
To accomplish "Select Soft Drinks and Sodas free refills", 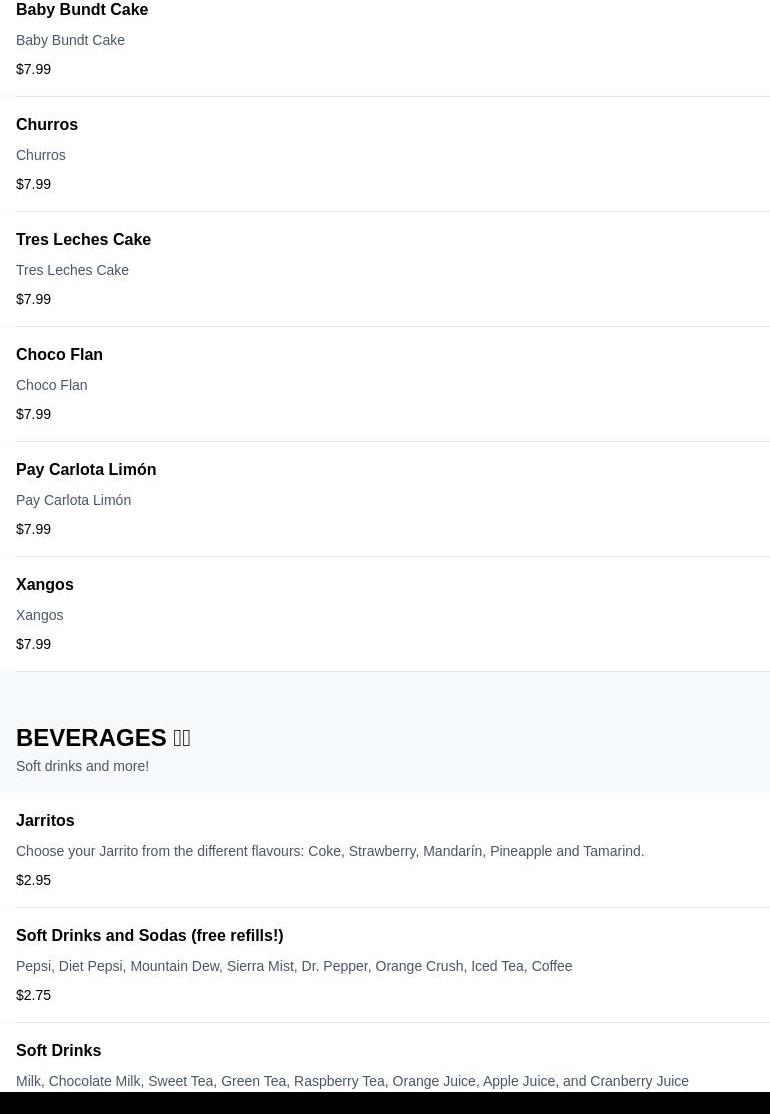I will tap(149, 936).
